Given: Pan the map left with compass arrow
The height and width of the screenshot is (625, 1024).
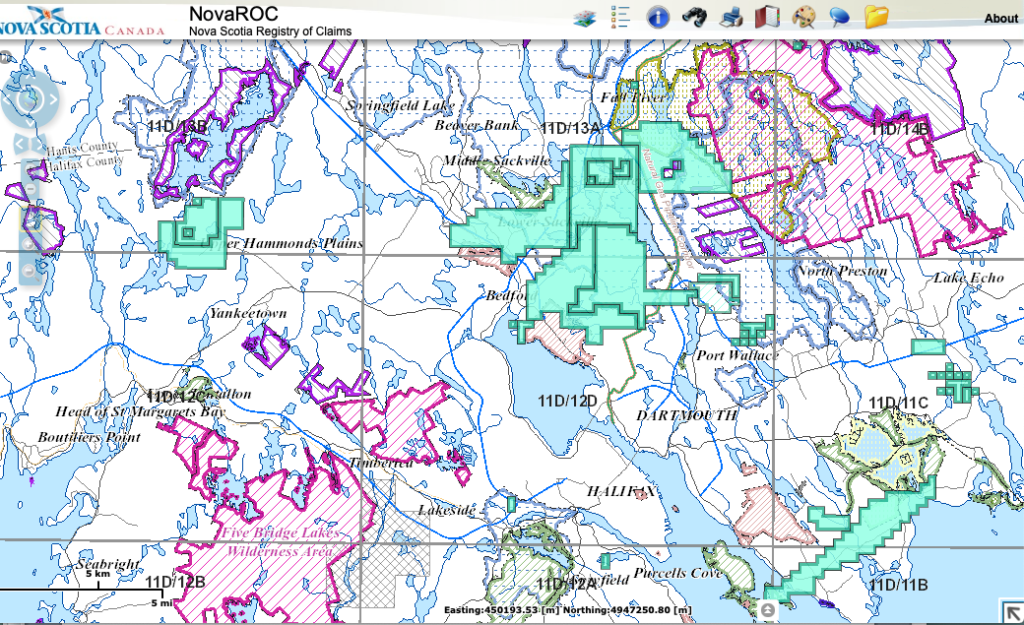Looking at the screenshot, I should click(x=7, y=99).
